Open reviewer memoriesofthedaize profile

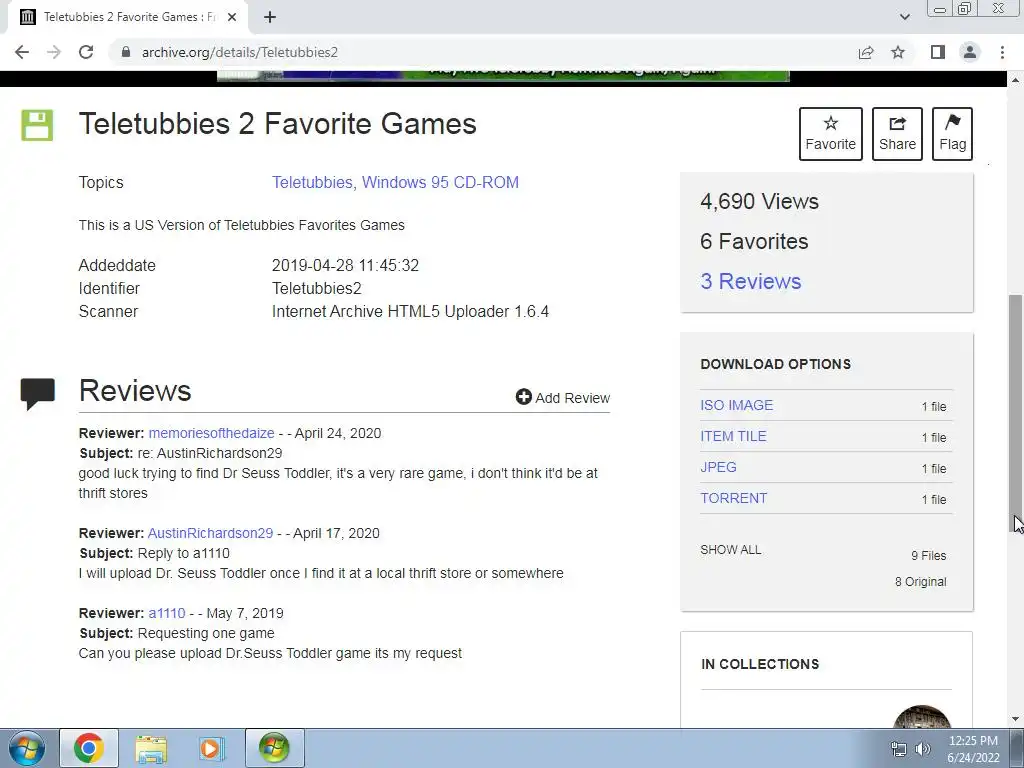click(212, 433)
